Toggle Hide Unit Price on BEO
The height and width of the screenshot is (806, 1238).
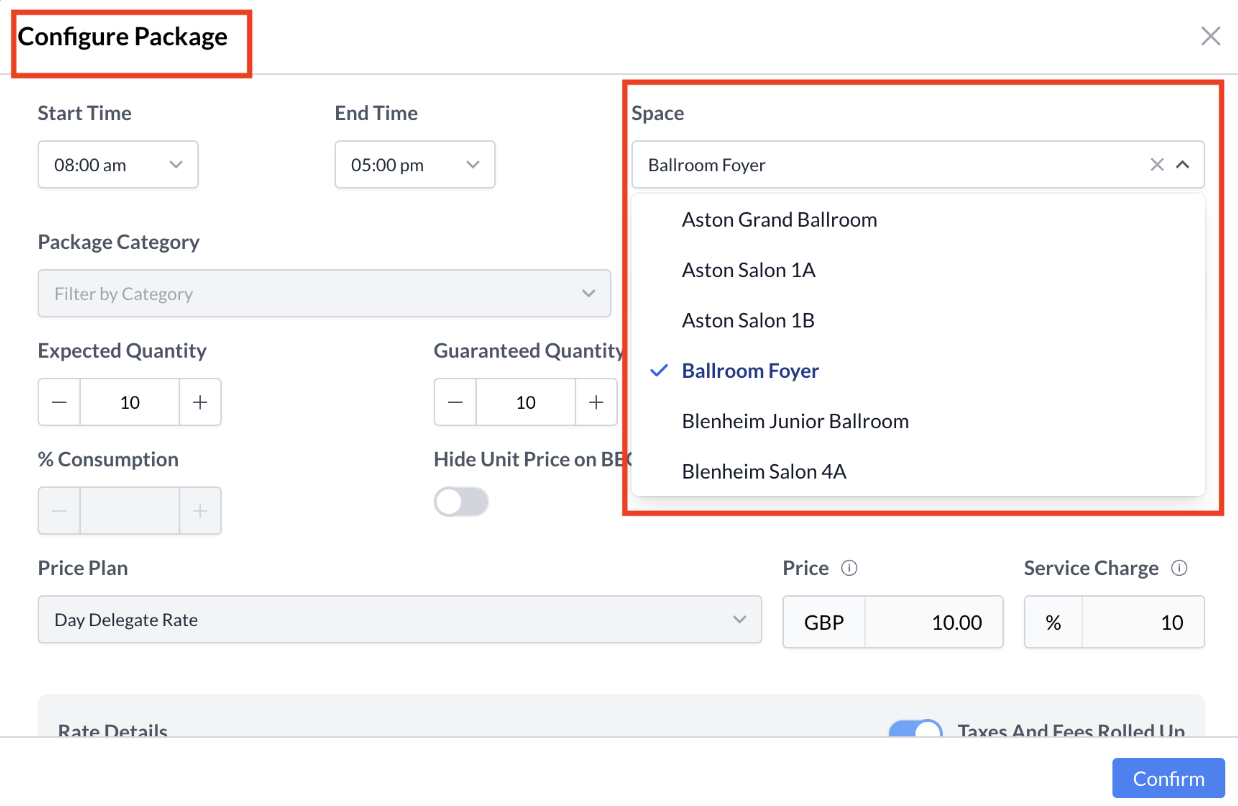coord(461,502)
